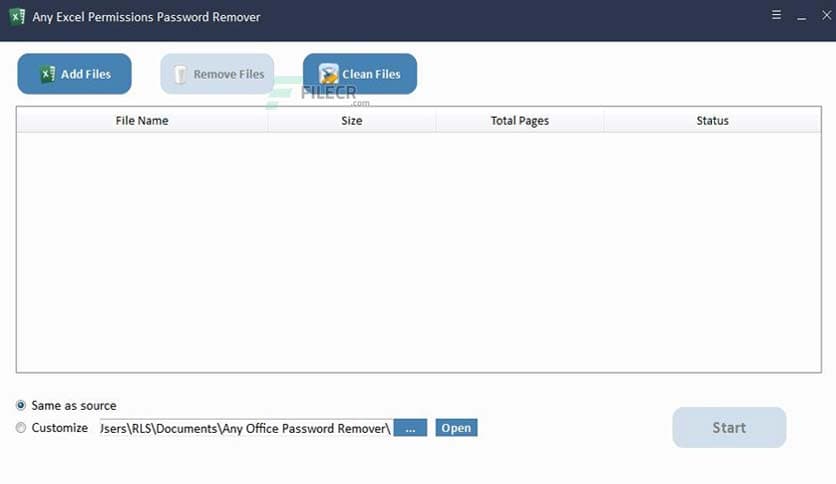
Task: Click the Clean Files button
Action: pyautogui.click(x=360, y=74)
